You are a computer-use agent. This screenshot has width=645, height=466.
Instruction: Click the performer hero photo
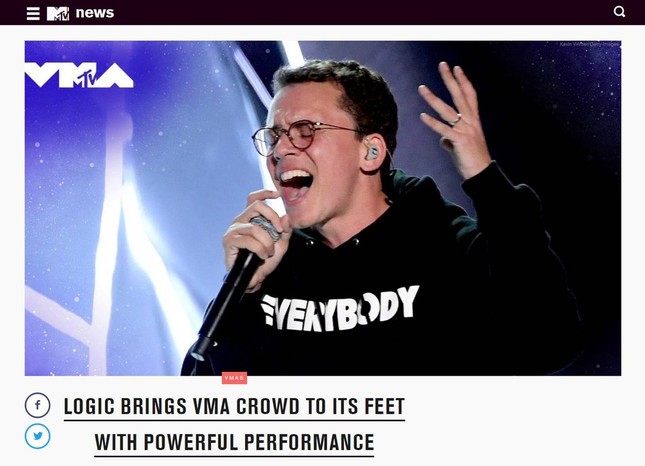click(x=323, y=208)
